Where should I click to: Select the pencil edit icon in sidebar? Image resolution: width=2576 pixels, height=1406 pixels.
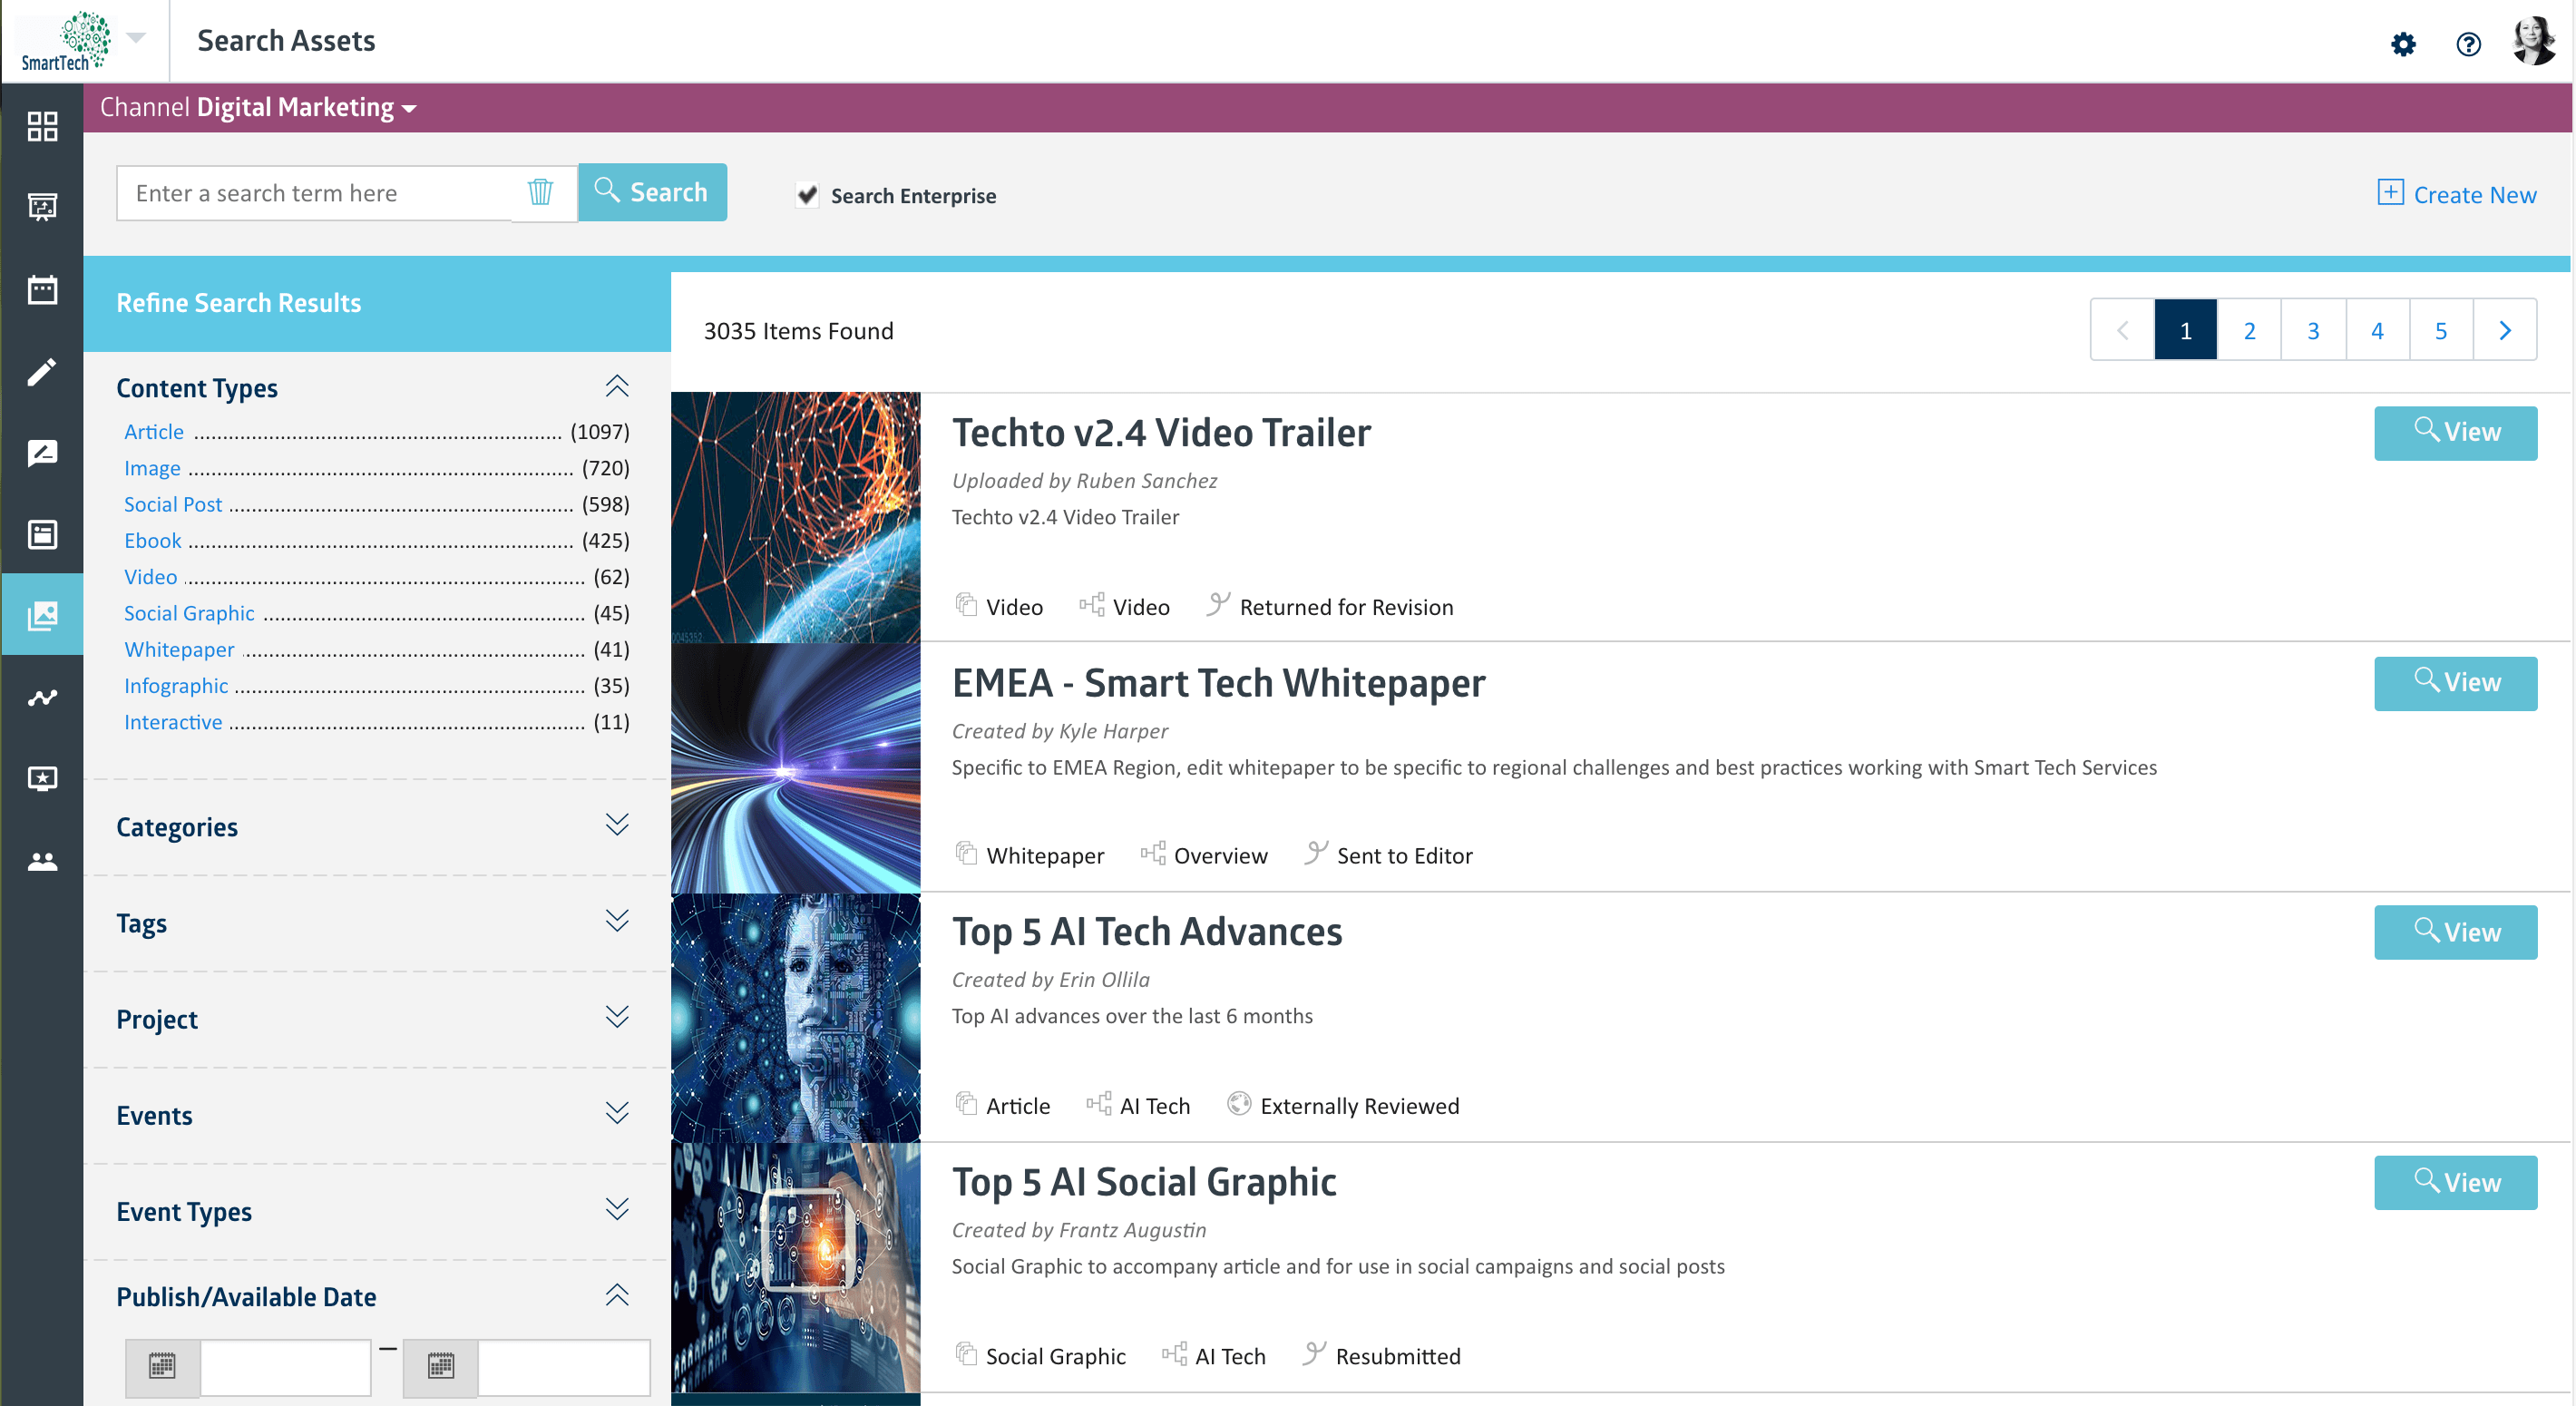(x=42, y=372)
